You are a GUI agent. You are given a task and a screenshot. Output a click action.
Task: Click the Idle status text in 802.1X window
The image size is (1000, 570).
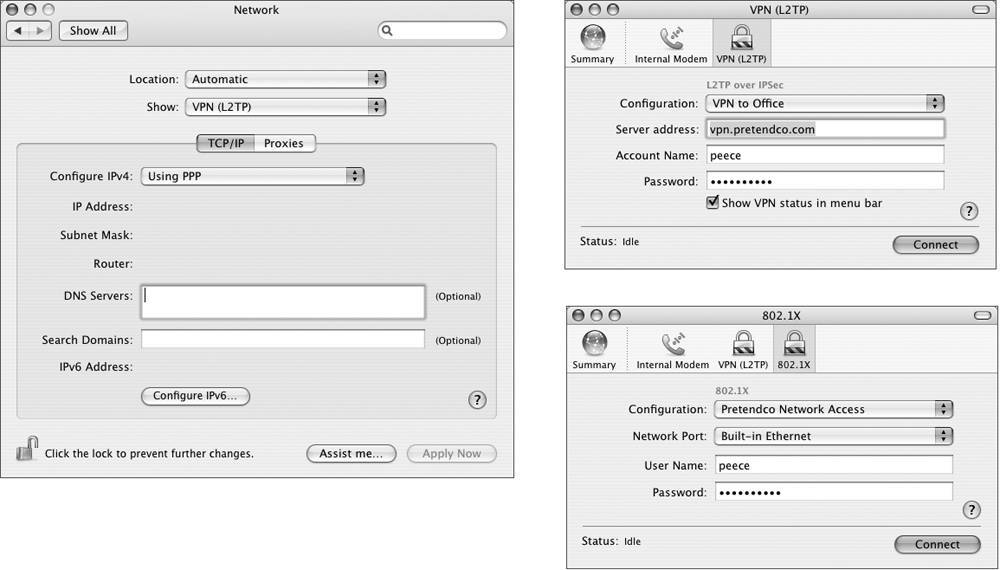633,541
